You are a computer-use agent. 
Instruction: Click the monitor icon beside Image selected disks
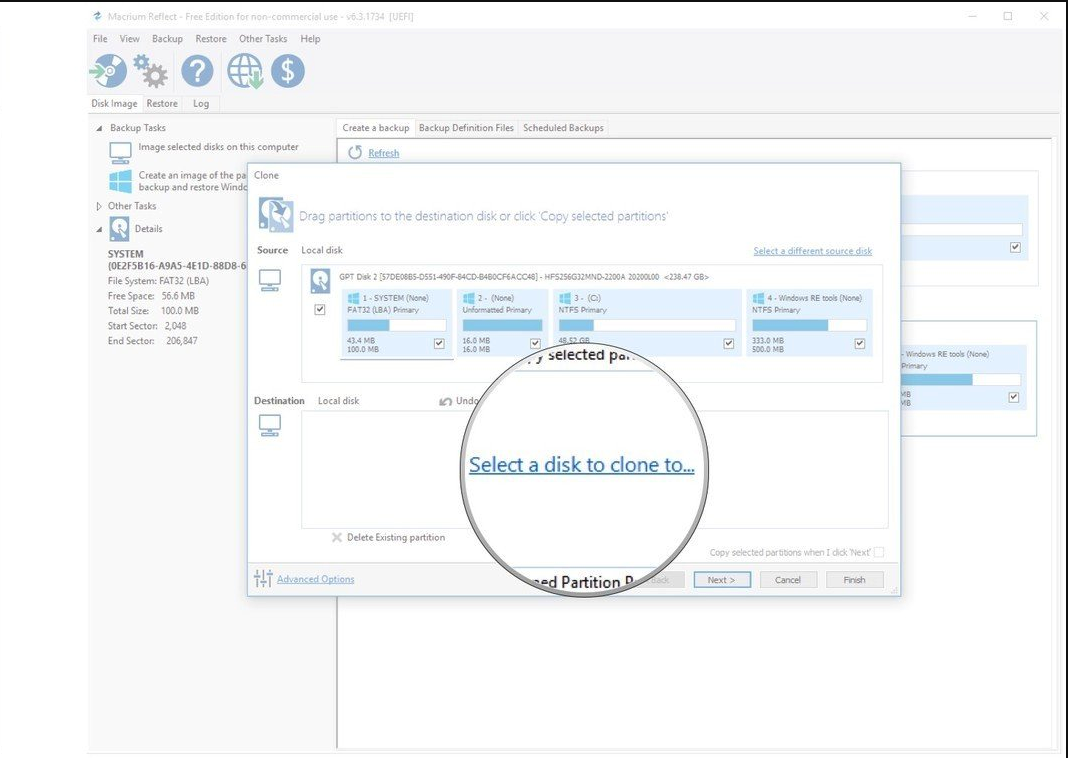click(x=121, y=153)
